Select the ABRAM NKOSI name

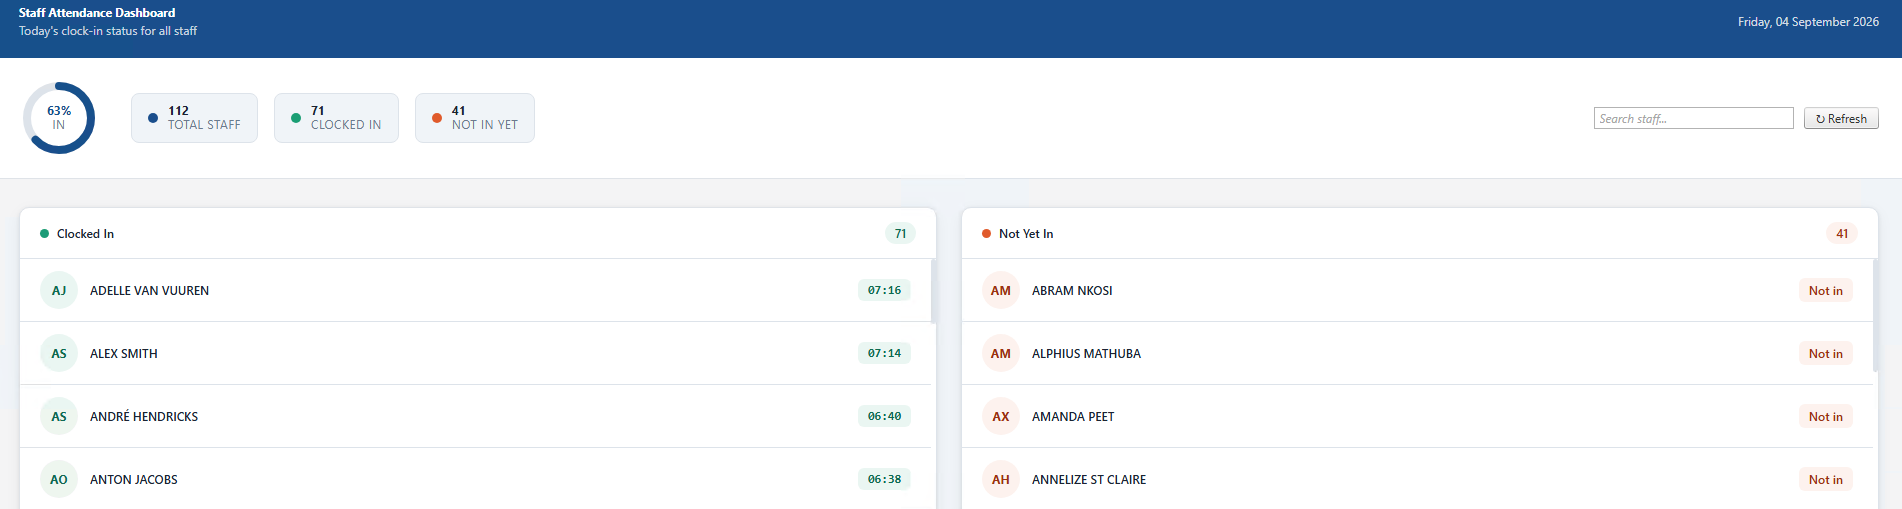pyautogui.click(x=1072, y=291)
